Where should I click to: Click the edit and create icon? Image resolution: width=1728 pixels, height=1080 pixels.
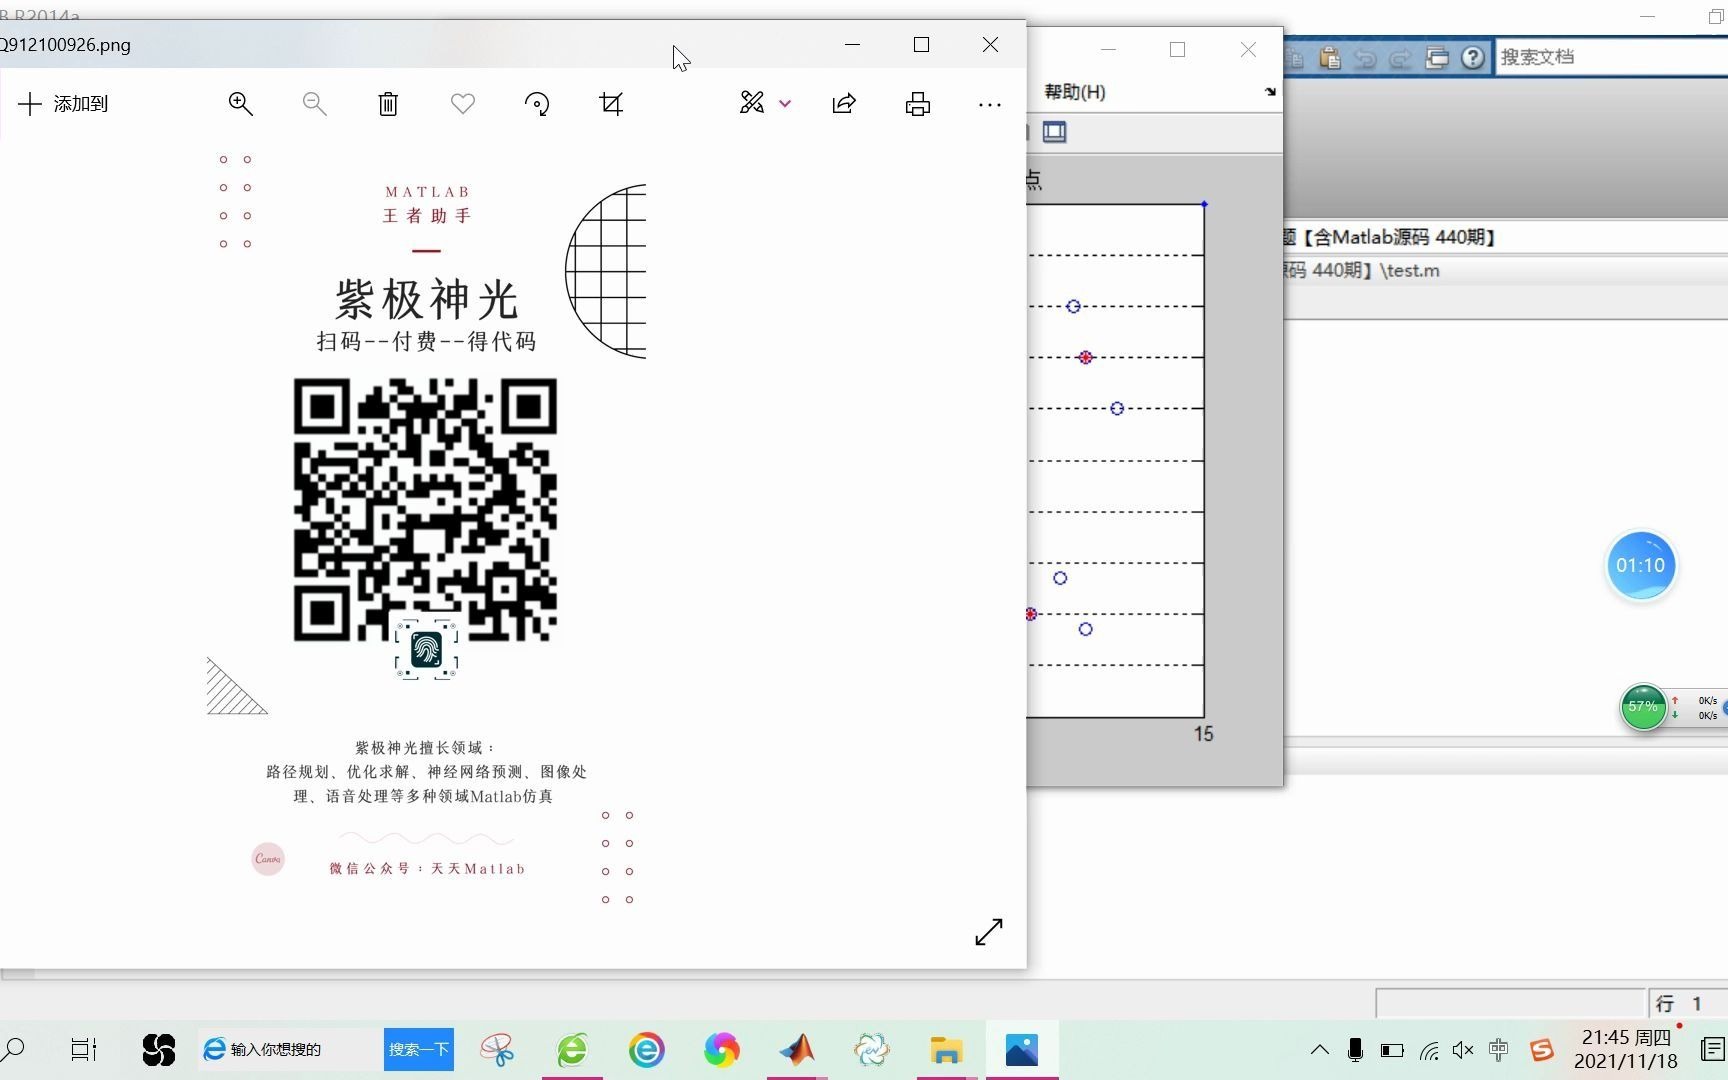tap(752, 103)
